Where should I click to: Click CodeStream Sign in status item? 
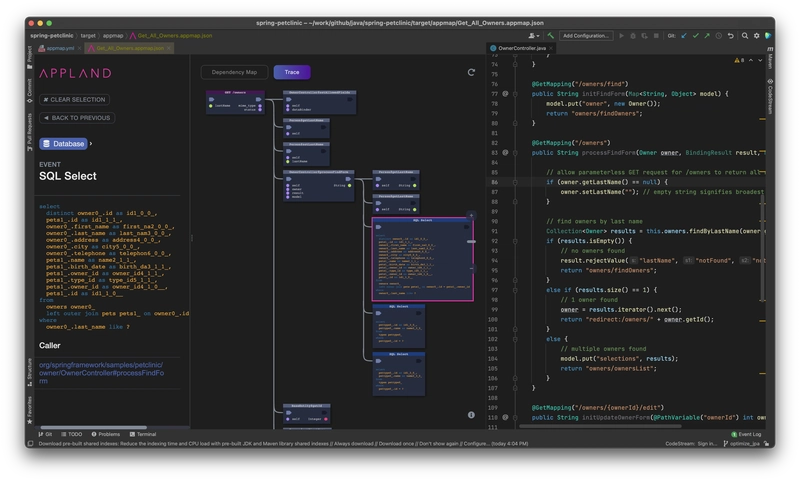691,444
